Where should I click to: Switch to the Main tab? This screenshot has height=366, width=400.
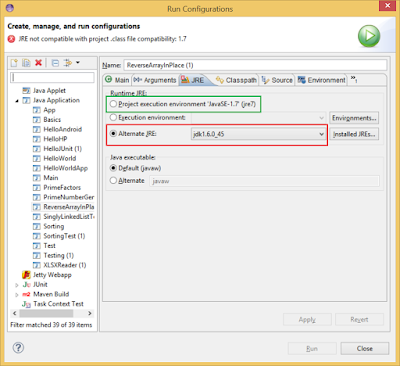[x=117, y=80]
